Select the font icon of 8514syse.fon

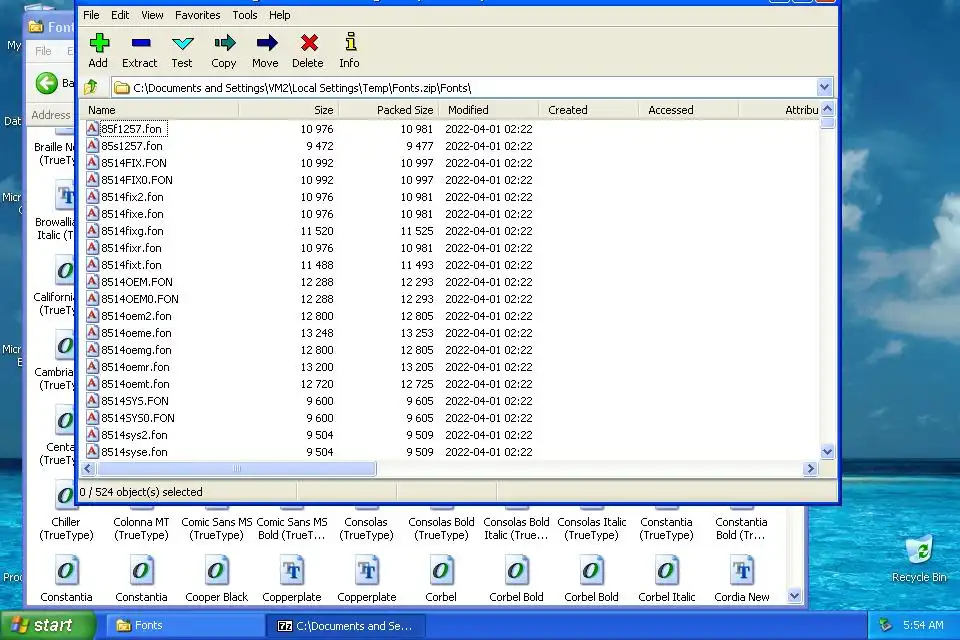point(92,451)
